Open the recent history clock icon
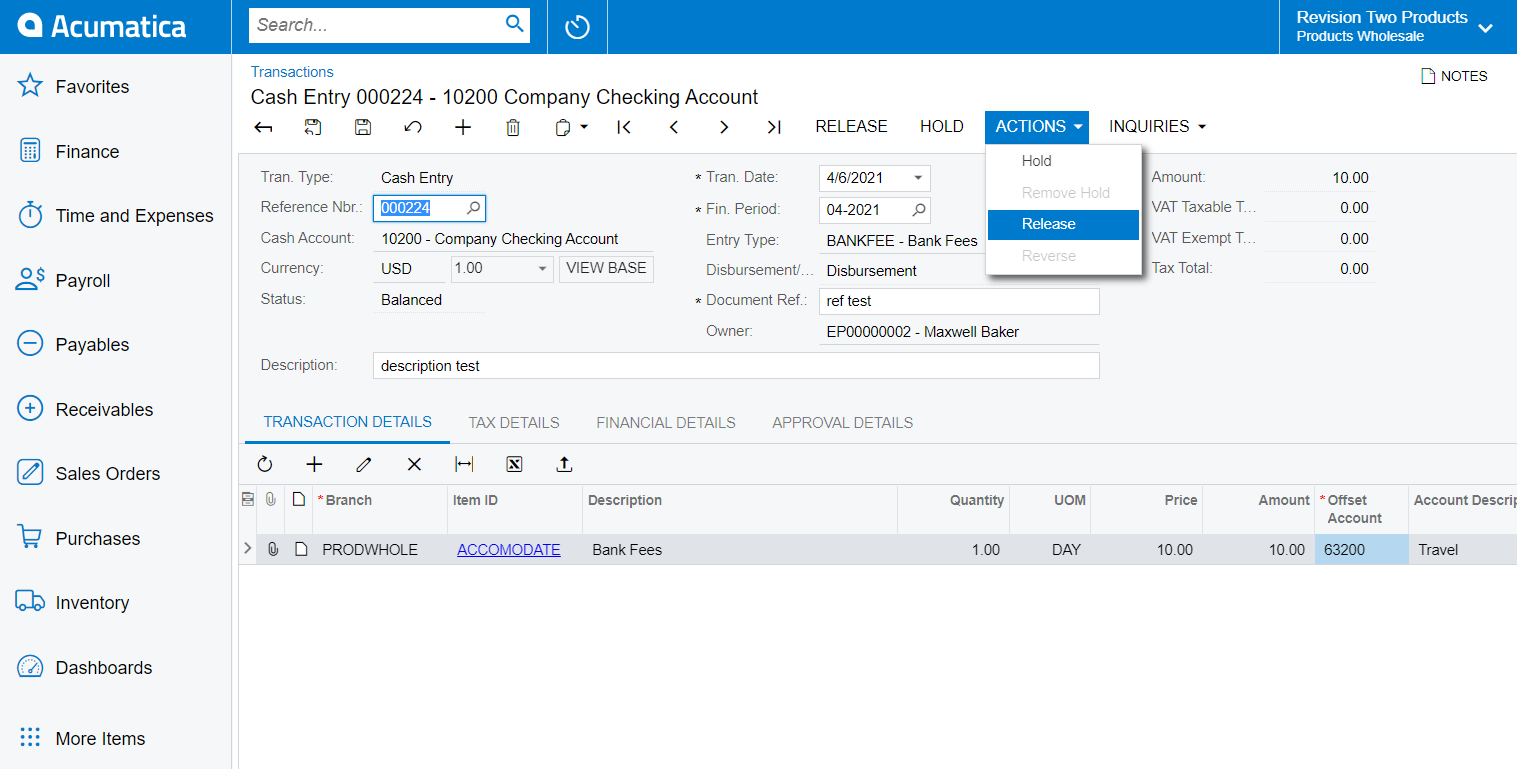 point(577,27)
